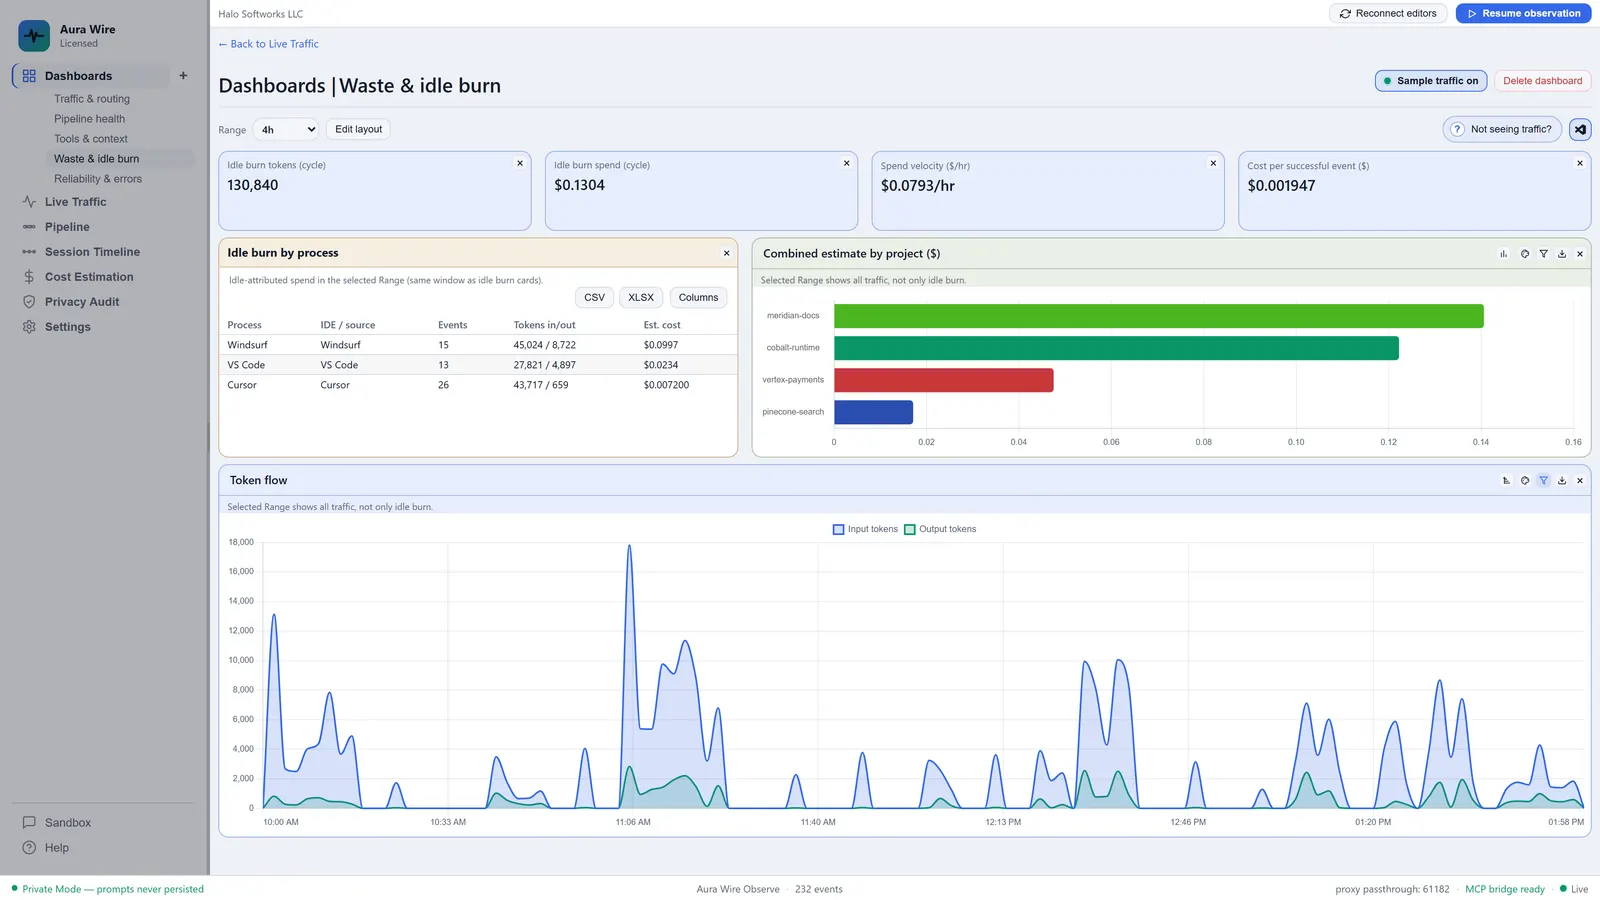The width and height of the screenshot is (1600, 900).
Task: Click Private Mode status message
Action: (x=108, y=889)
